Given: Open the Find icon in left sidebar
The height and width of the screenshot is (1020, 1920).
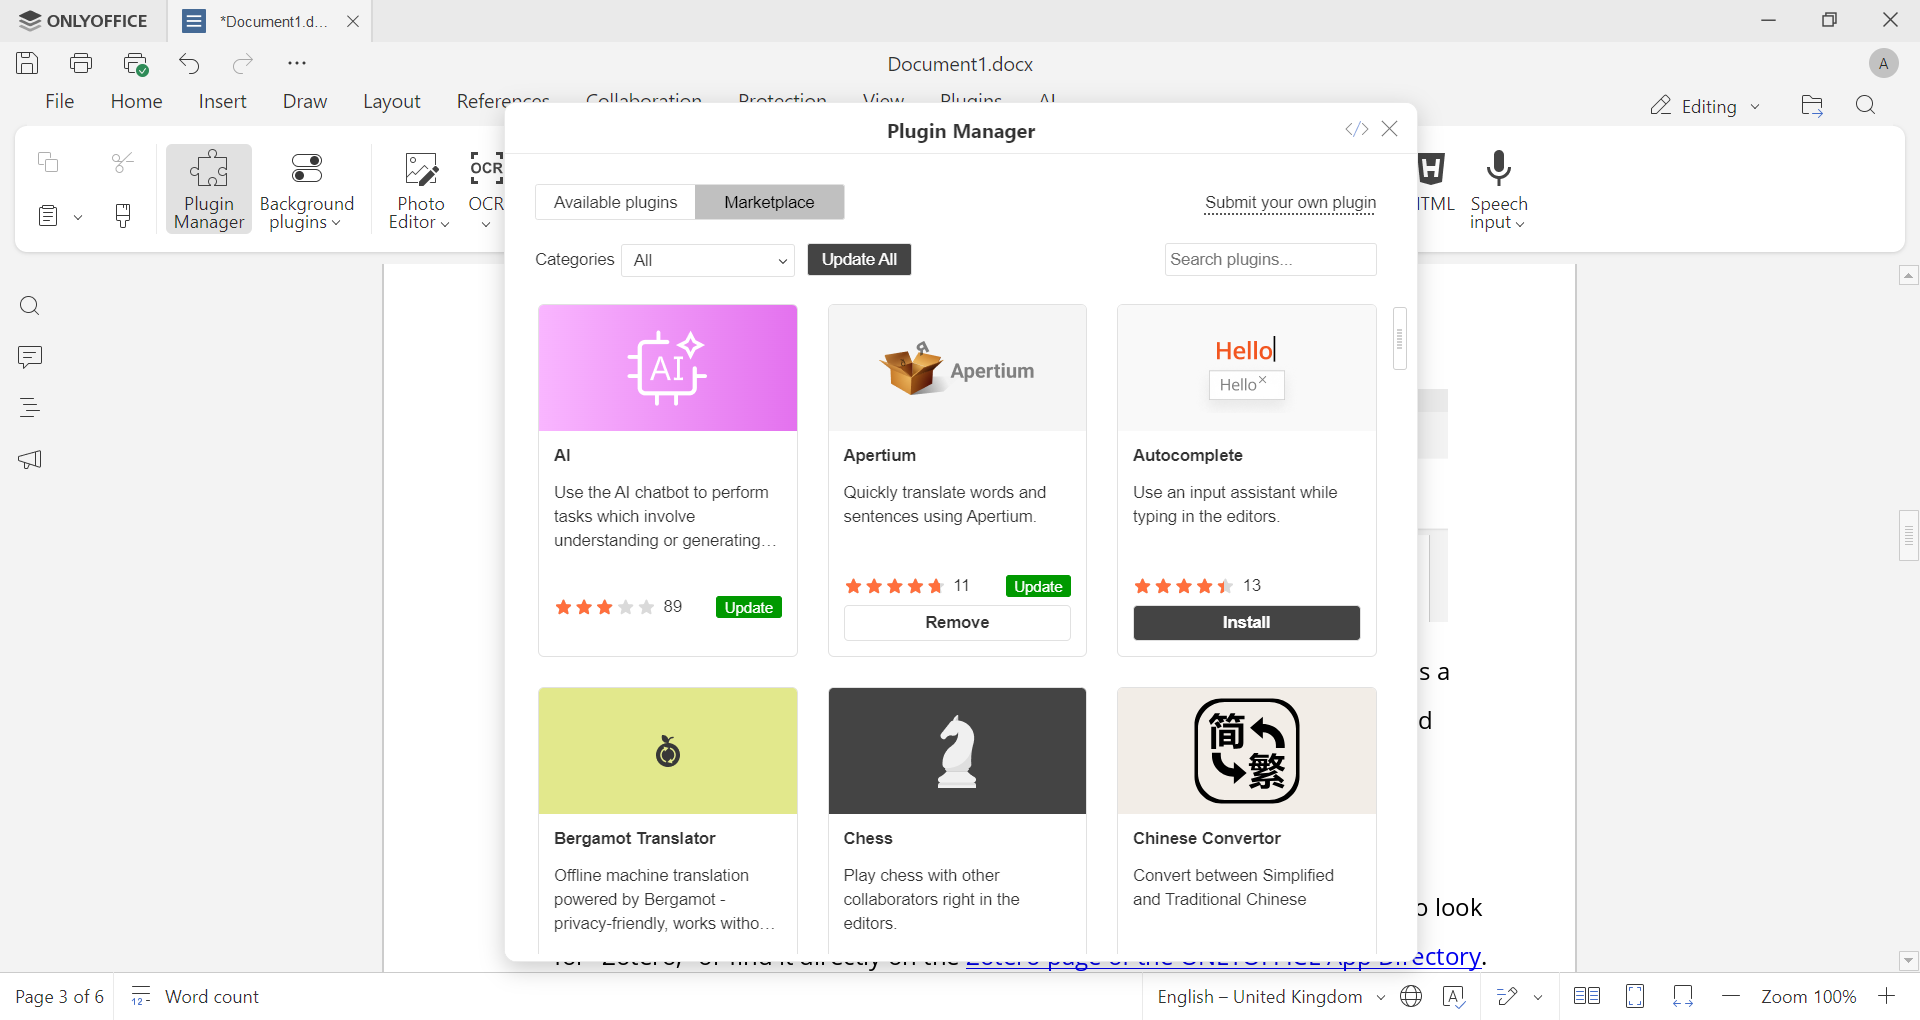Looking at the screenshot, I should pos(30,306).
